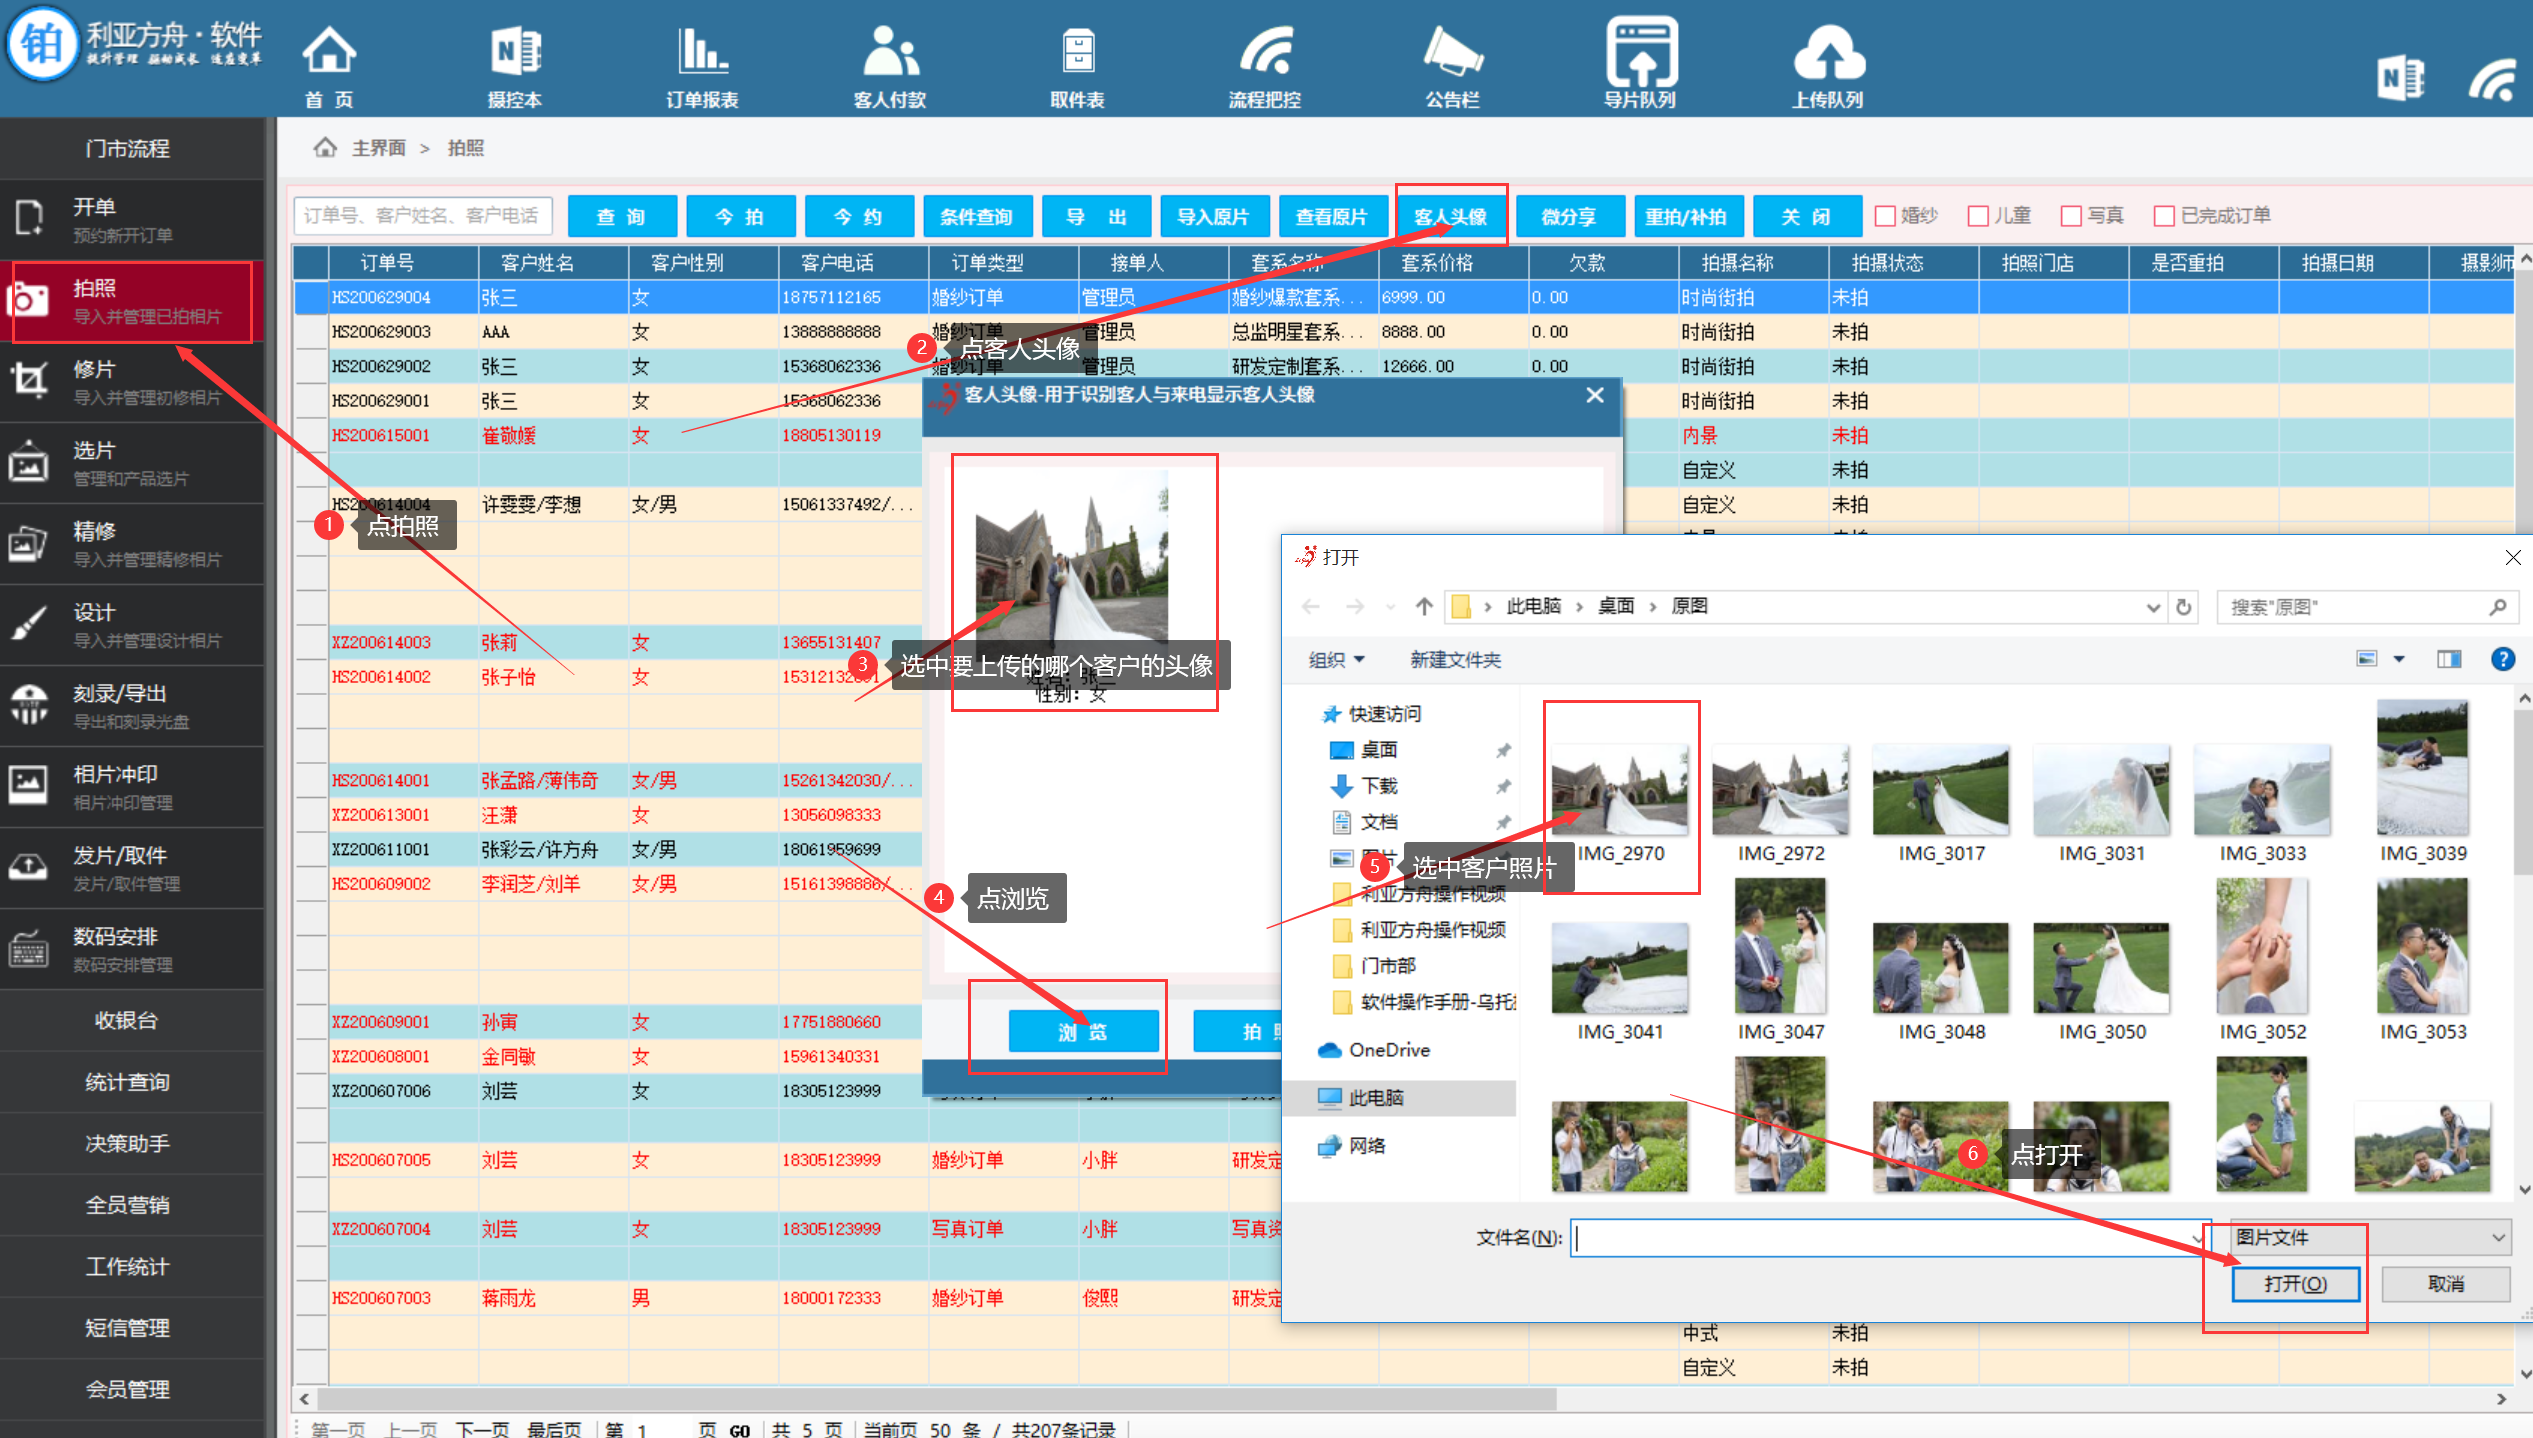Viewport: 2533px width, 1438px height.
Task: Open the 流程把控 icon
Action: pyautogui.click(x=1265, y=52)
